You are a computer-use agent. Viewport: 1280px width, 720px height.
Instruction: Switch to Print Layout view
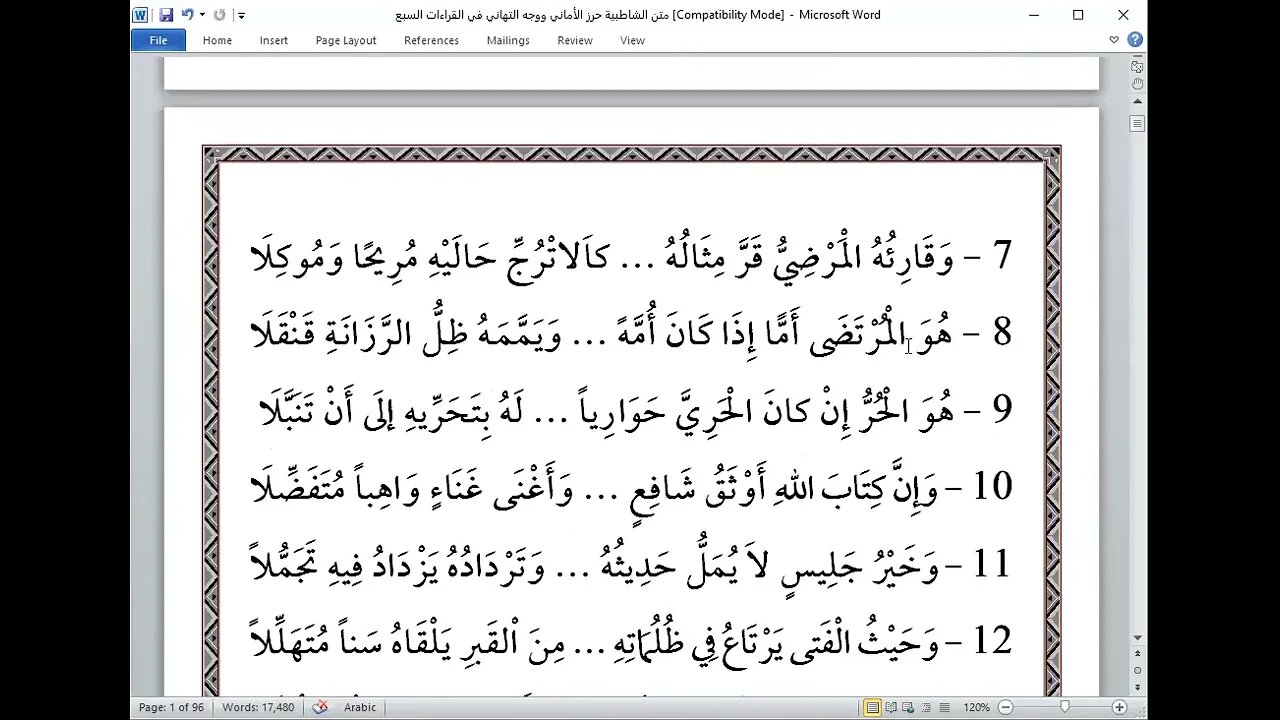click(873, 707)
